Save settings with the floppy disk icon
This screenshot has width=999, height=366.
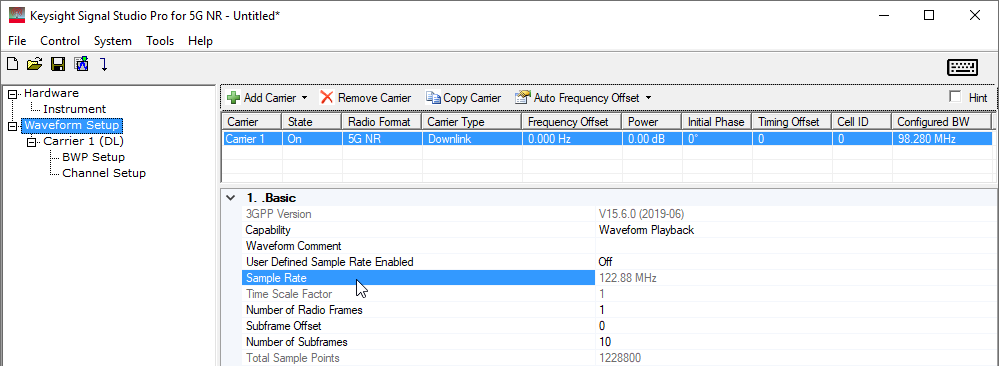point(58,64)
